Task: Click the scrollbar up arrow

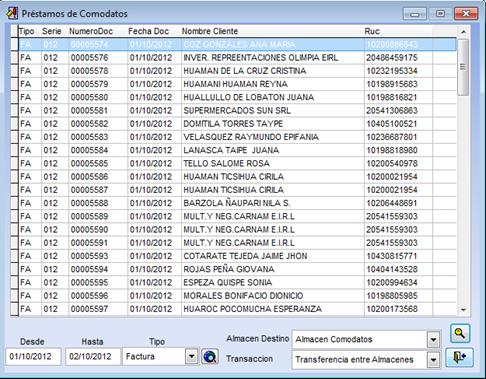Action: coord(463,32)
